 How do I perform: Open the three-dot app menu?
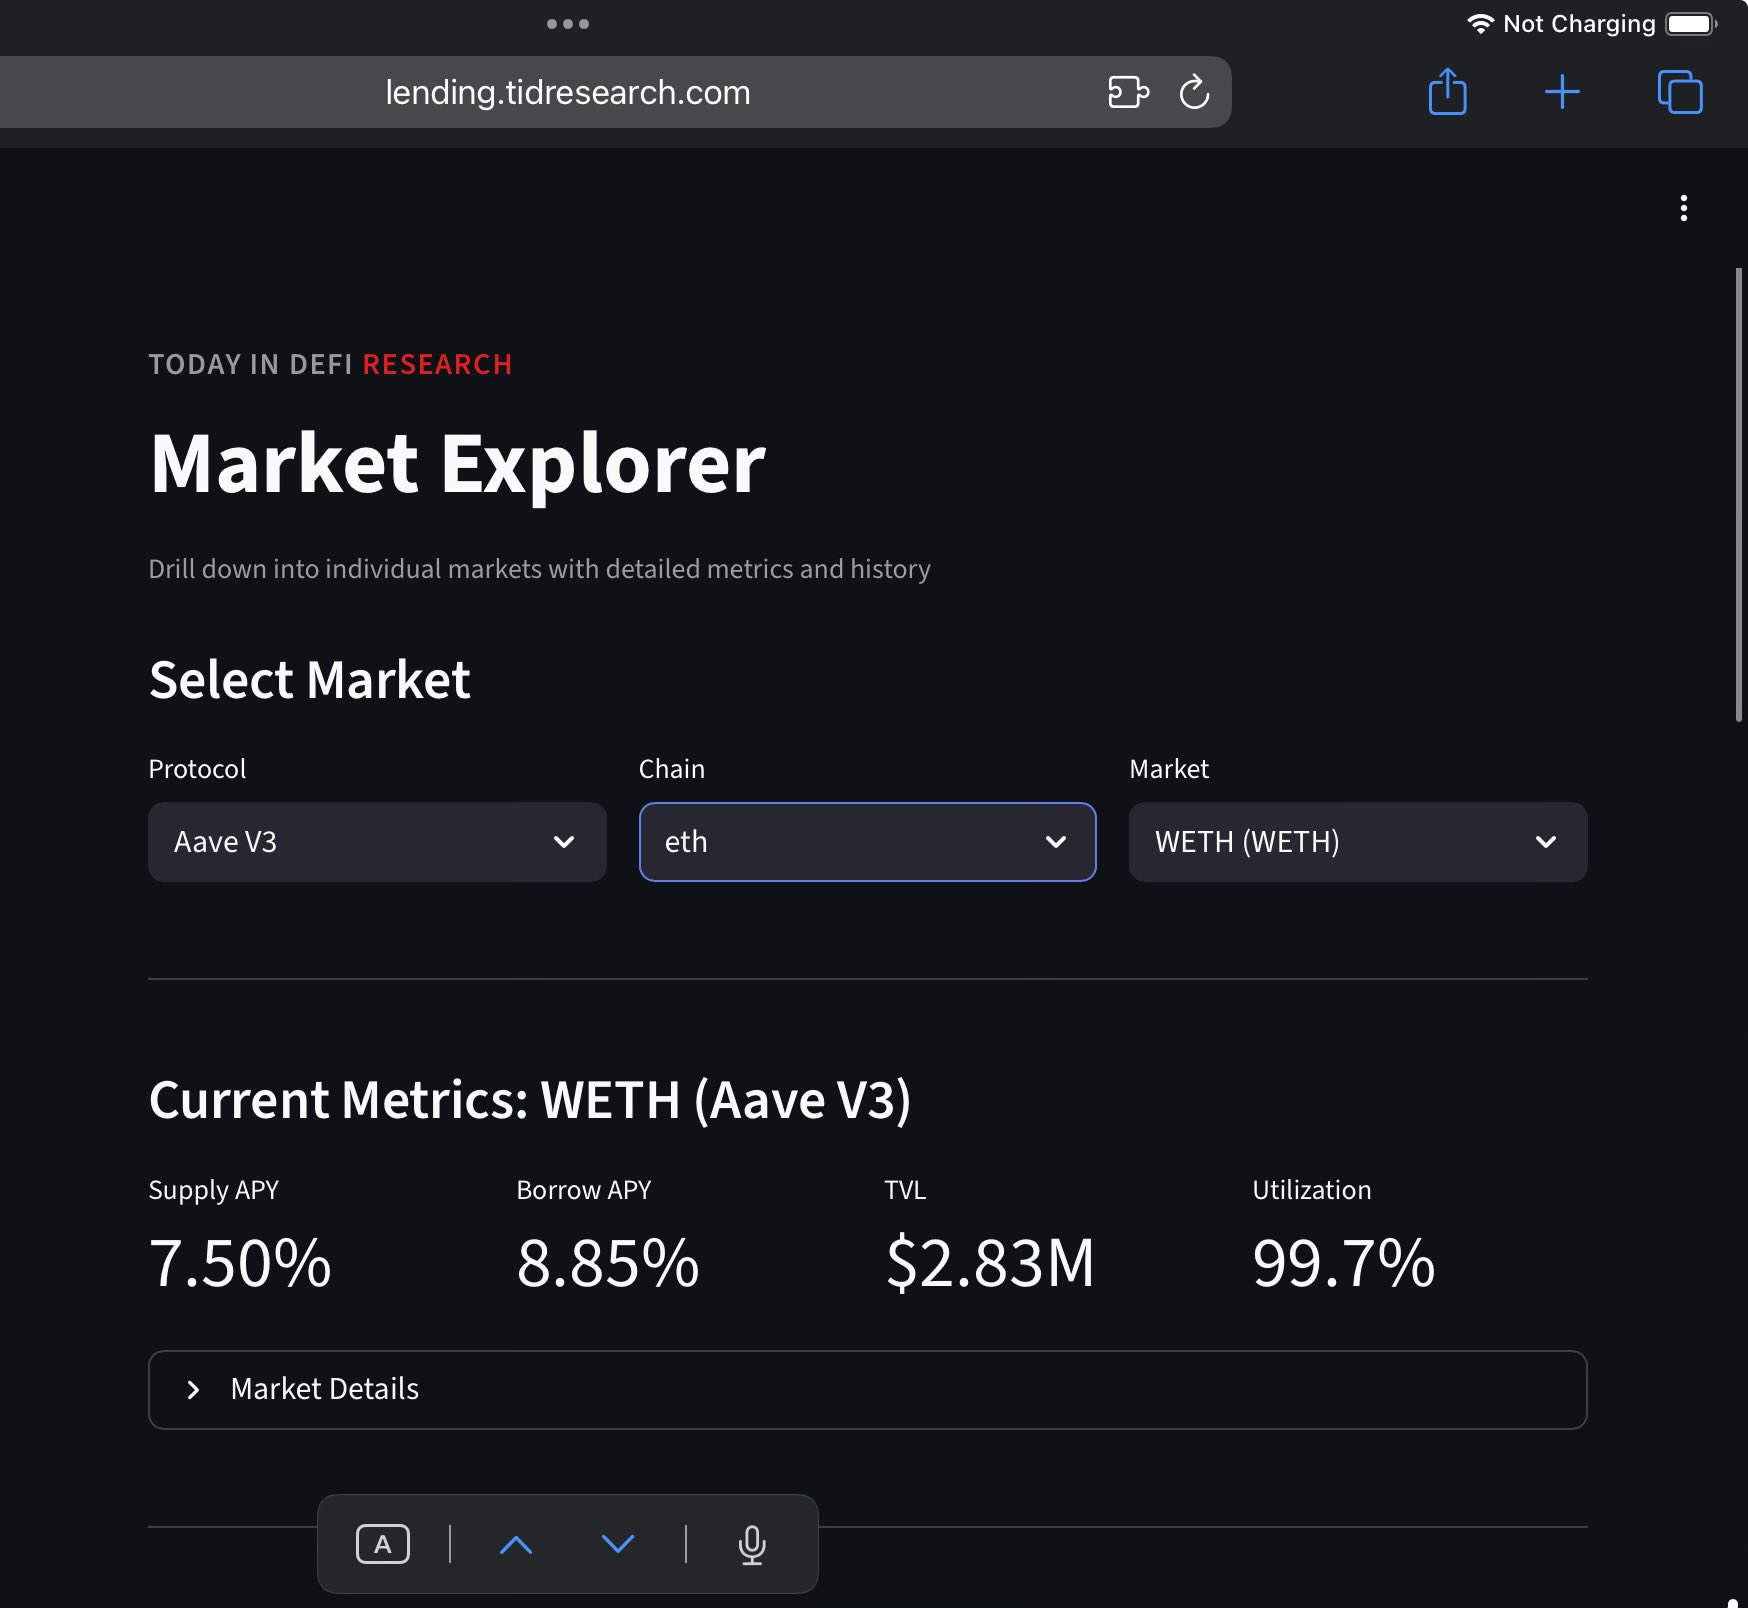(1684, 208)
